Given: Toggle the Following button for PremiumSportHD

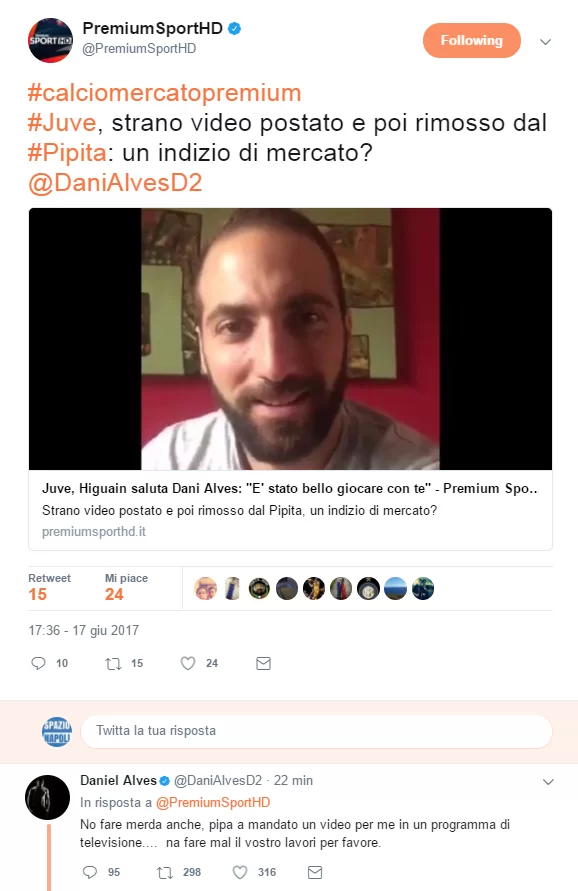Looking at the screenshot, I should [472, 40].
